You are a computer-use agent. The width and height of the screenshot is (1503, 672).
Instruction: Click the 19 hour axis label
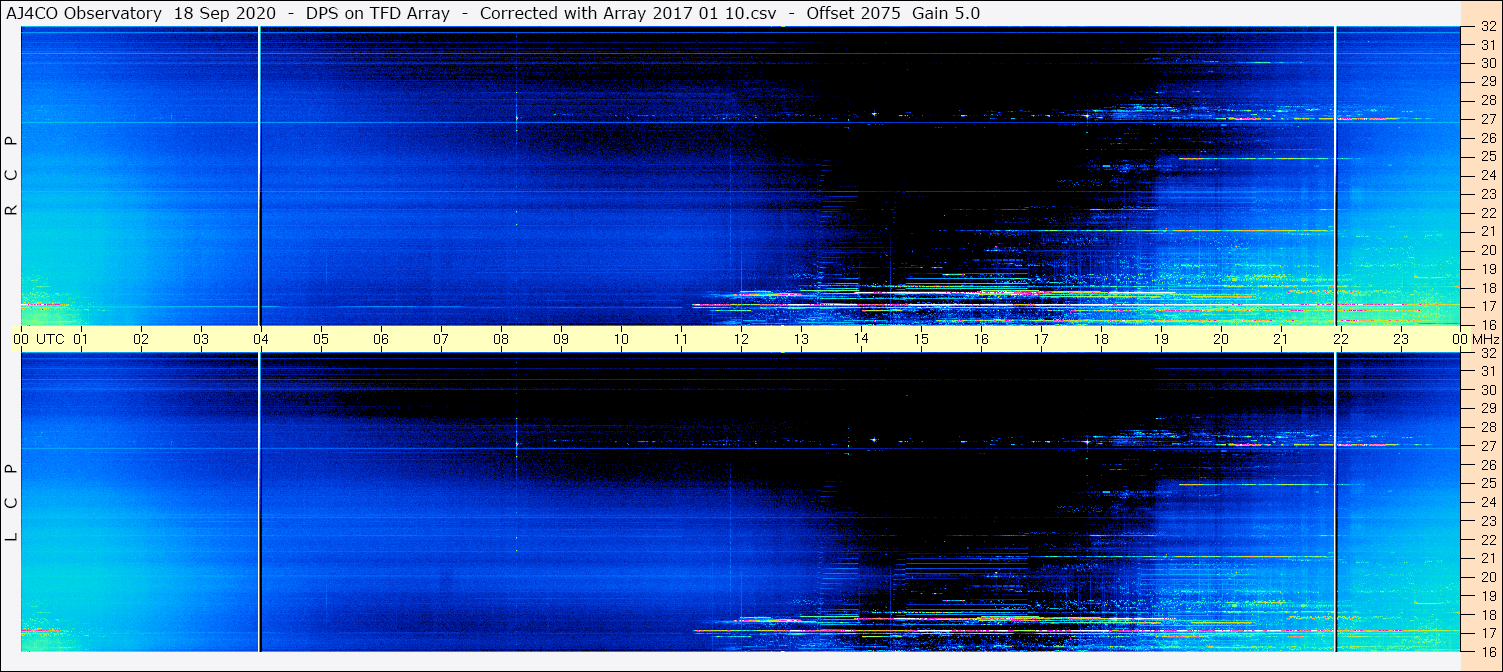1161,339
